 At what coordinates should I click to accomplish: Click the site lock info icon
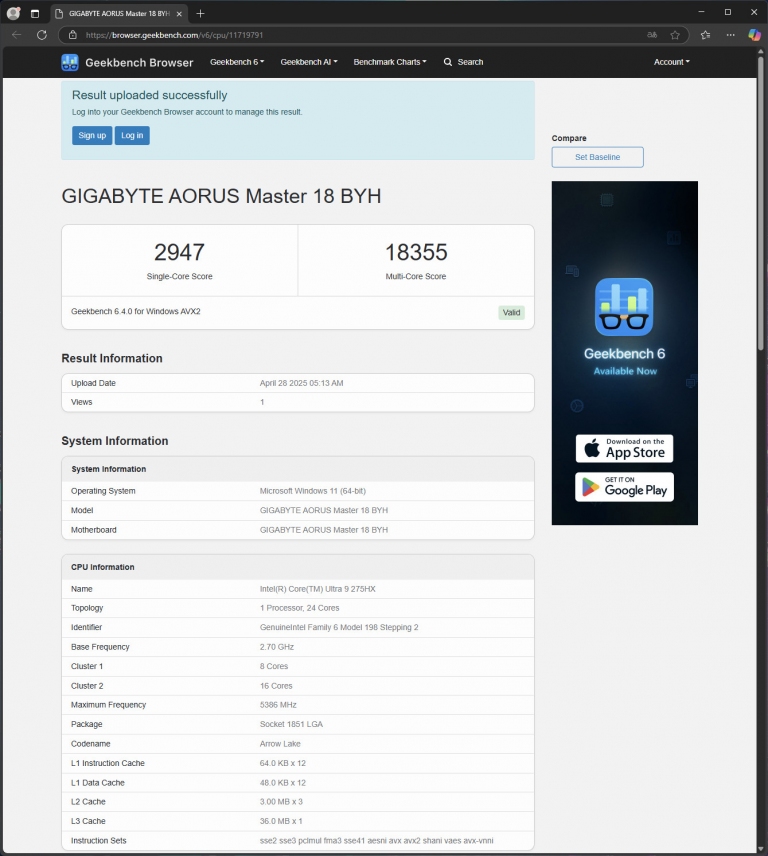point(73,35)
